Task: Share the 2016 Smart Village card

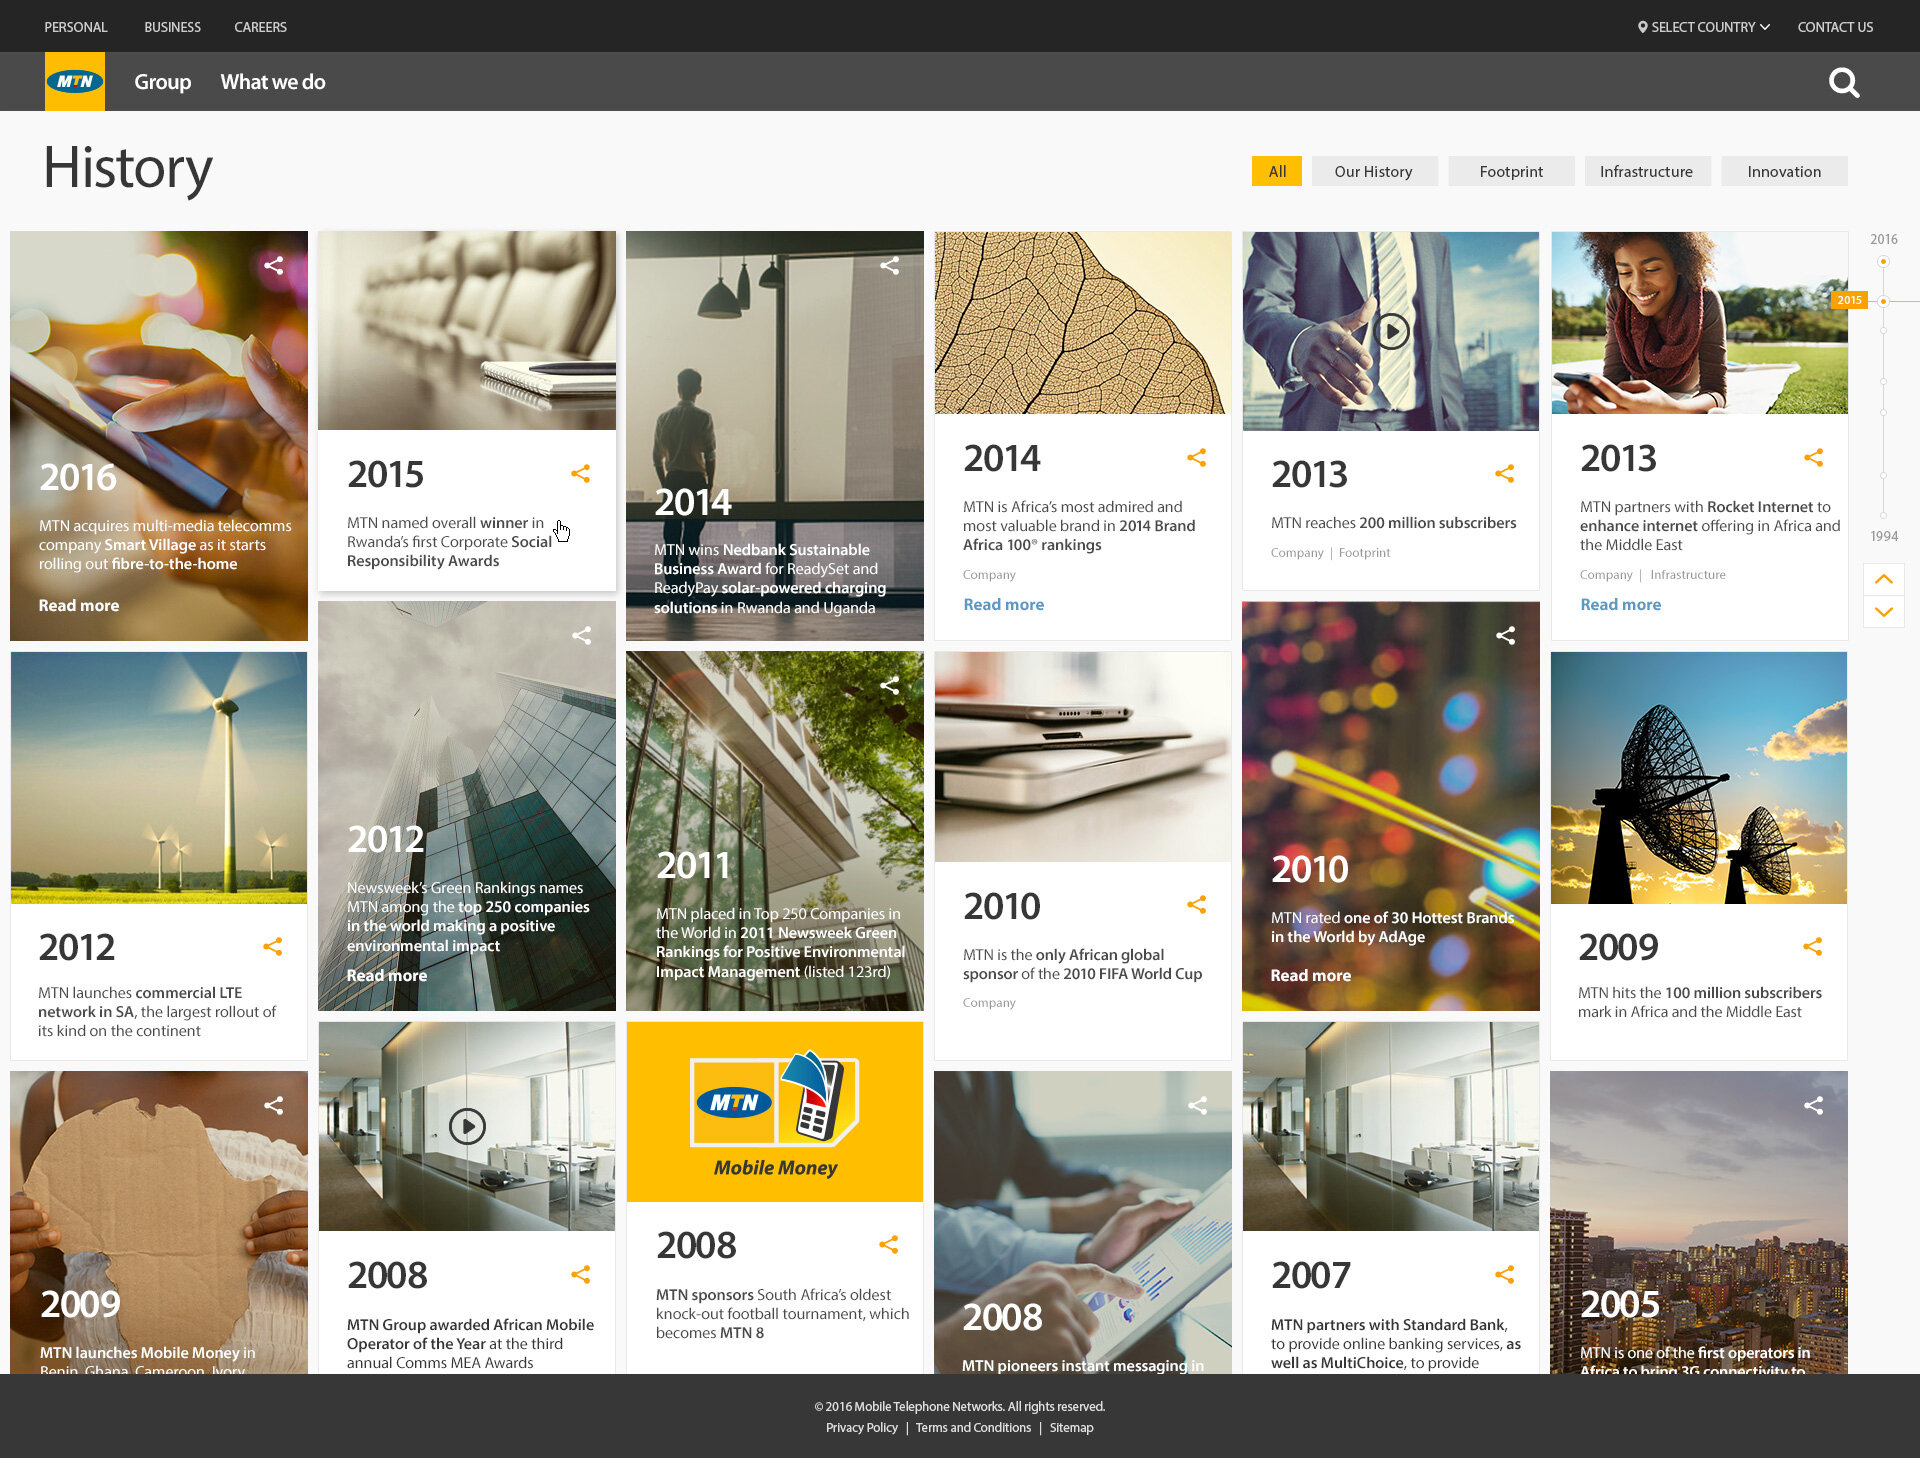Action: 273,266
